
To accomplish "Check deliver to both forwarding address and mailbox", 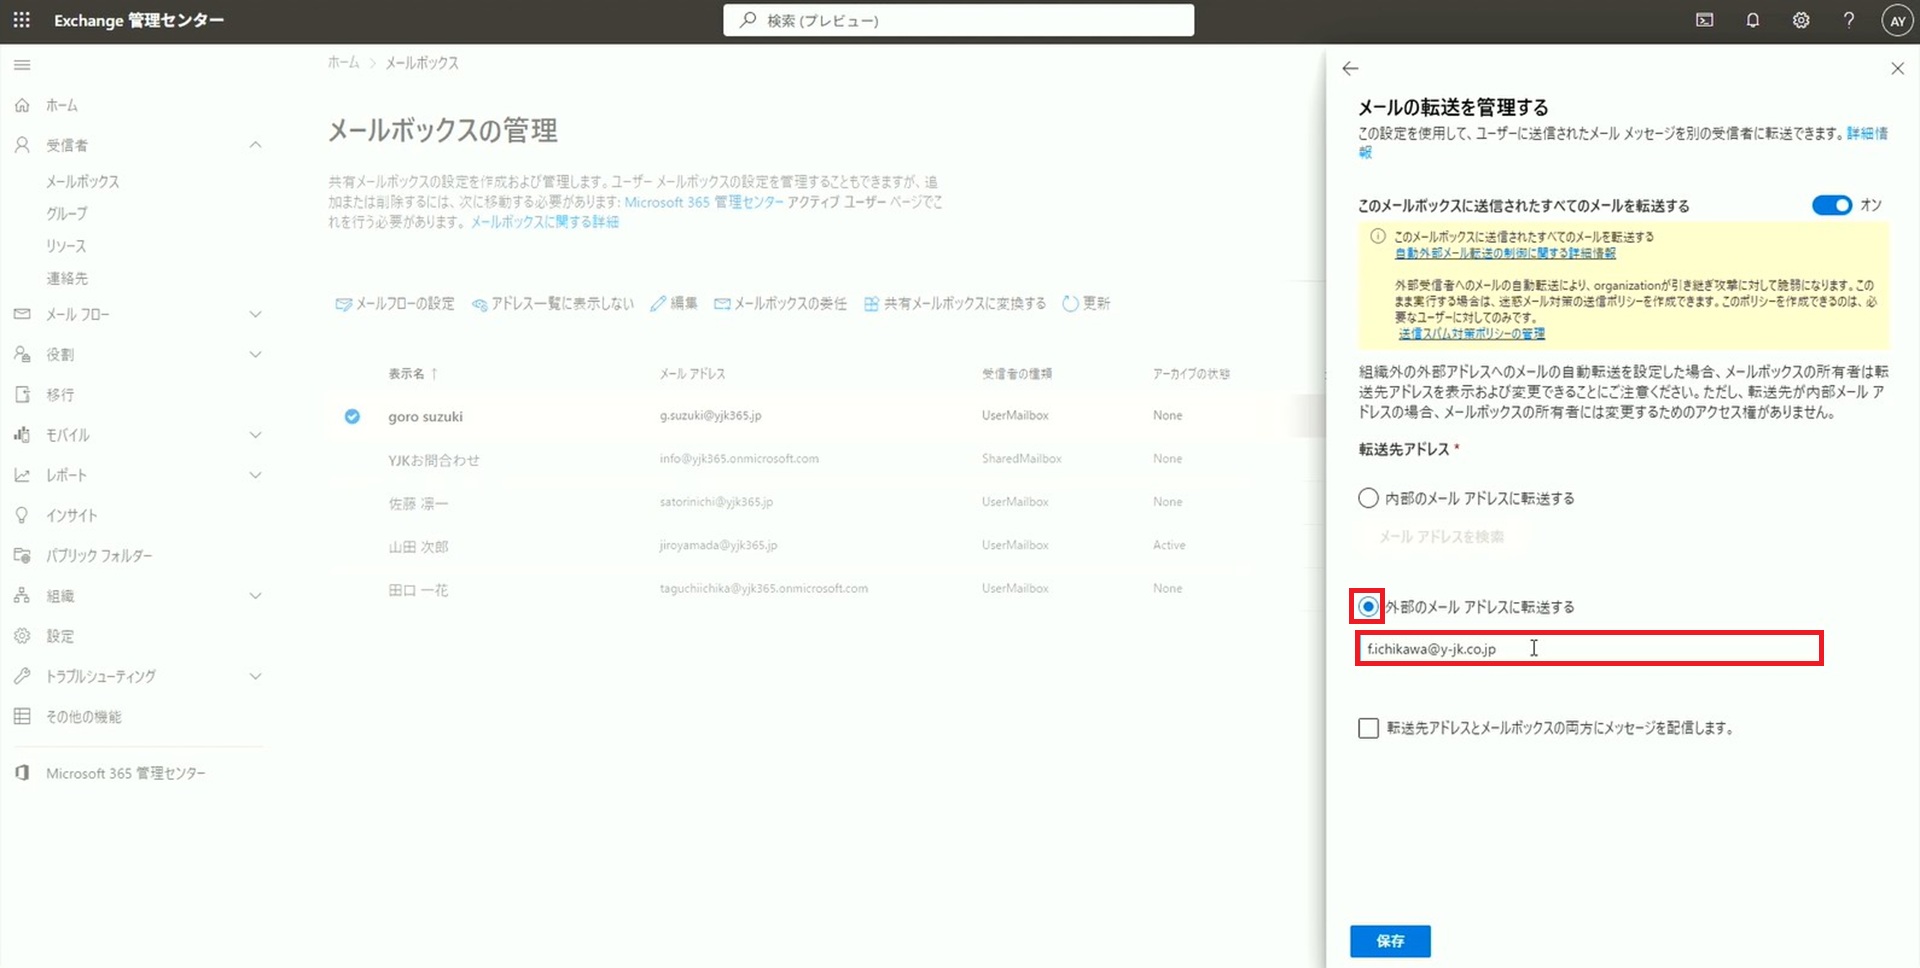I will [x=1368, y=728].
